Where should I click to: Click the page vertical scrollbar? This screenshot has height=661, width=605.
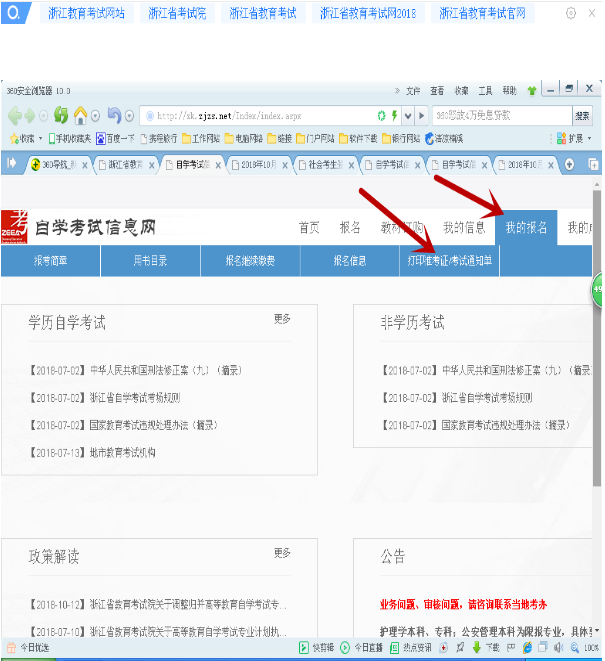point(598,400)
